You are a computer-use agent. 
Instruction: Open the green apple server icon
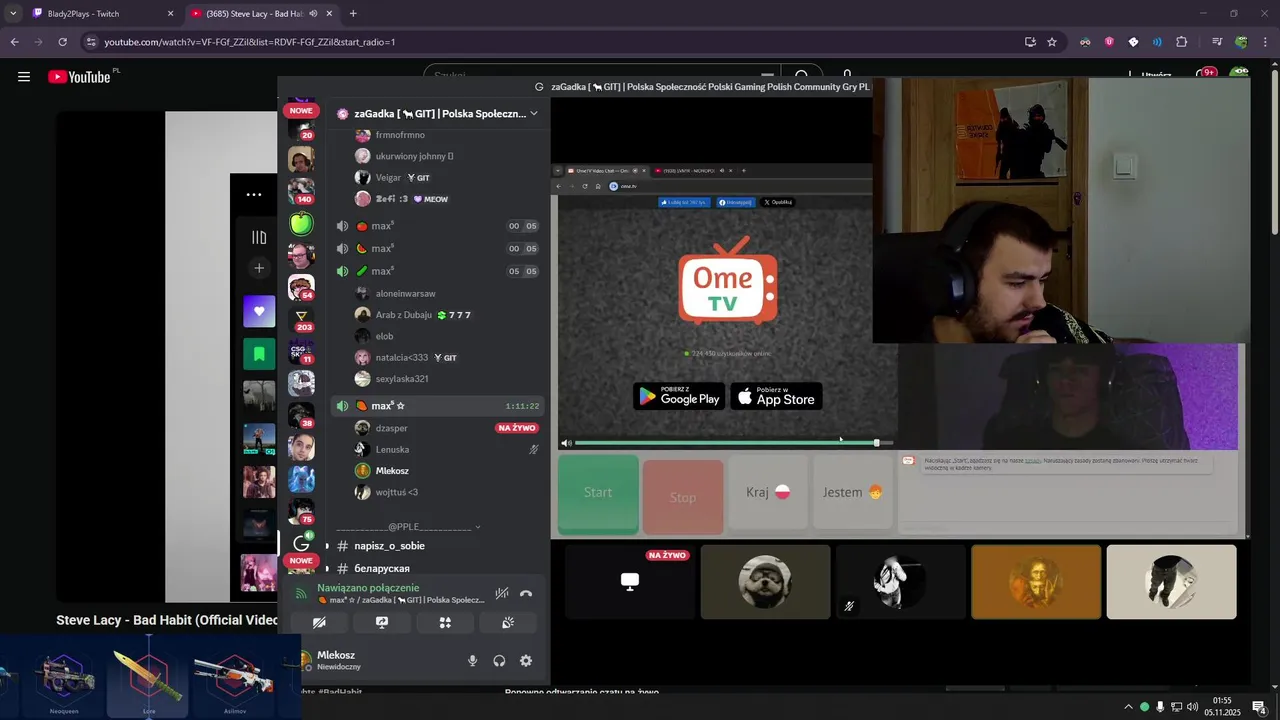[x=301, y=223]
